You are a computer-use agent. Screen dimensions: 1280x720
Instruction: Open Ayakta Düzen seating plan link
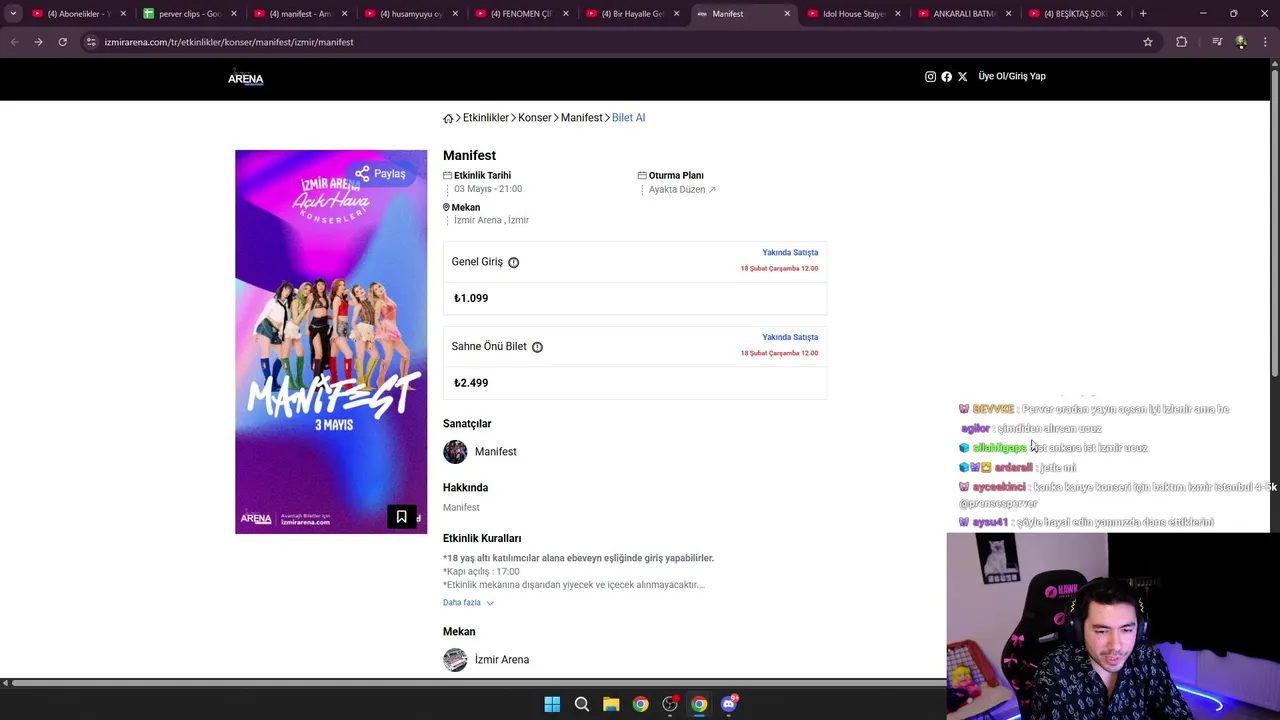[682, 189]
